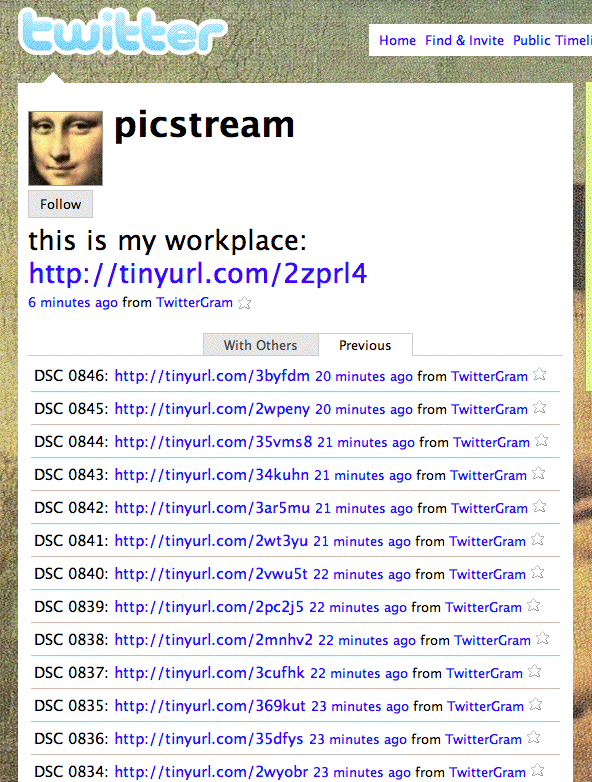Star the DSC 0845 tweet
Viewport: 592px width, 782px height.
pos(540,408)
